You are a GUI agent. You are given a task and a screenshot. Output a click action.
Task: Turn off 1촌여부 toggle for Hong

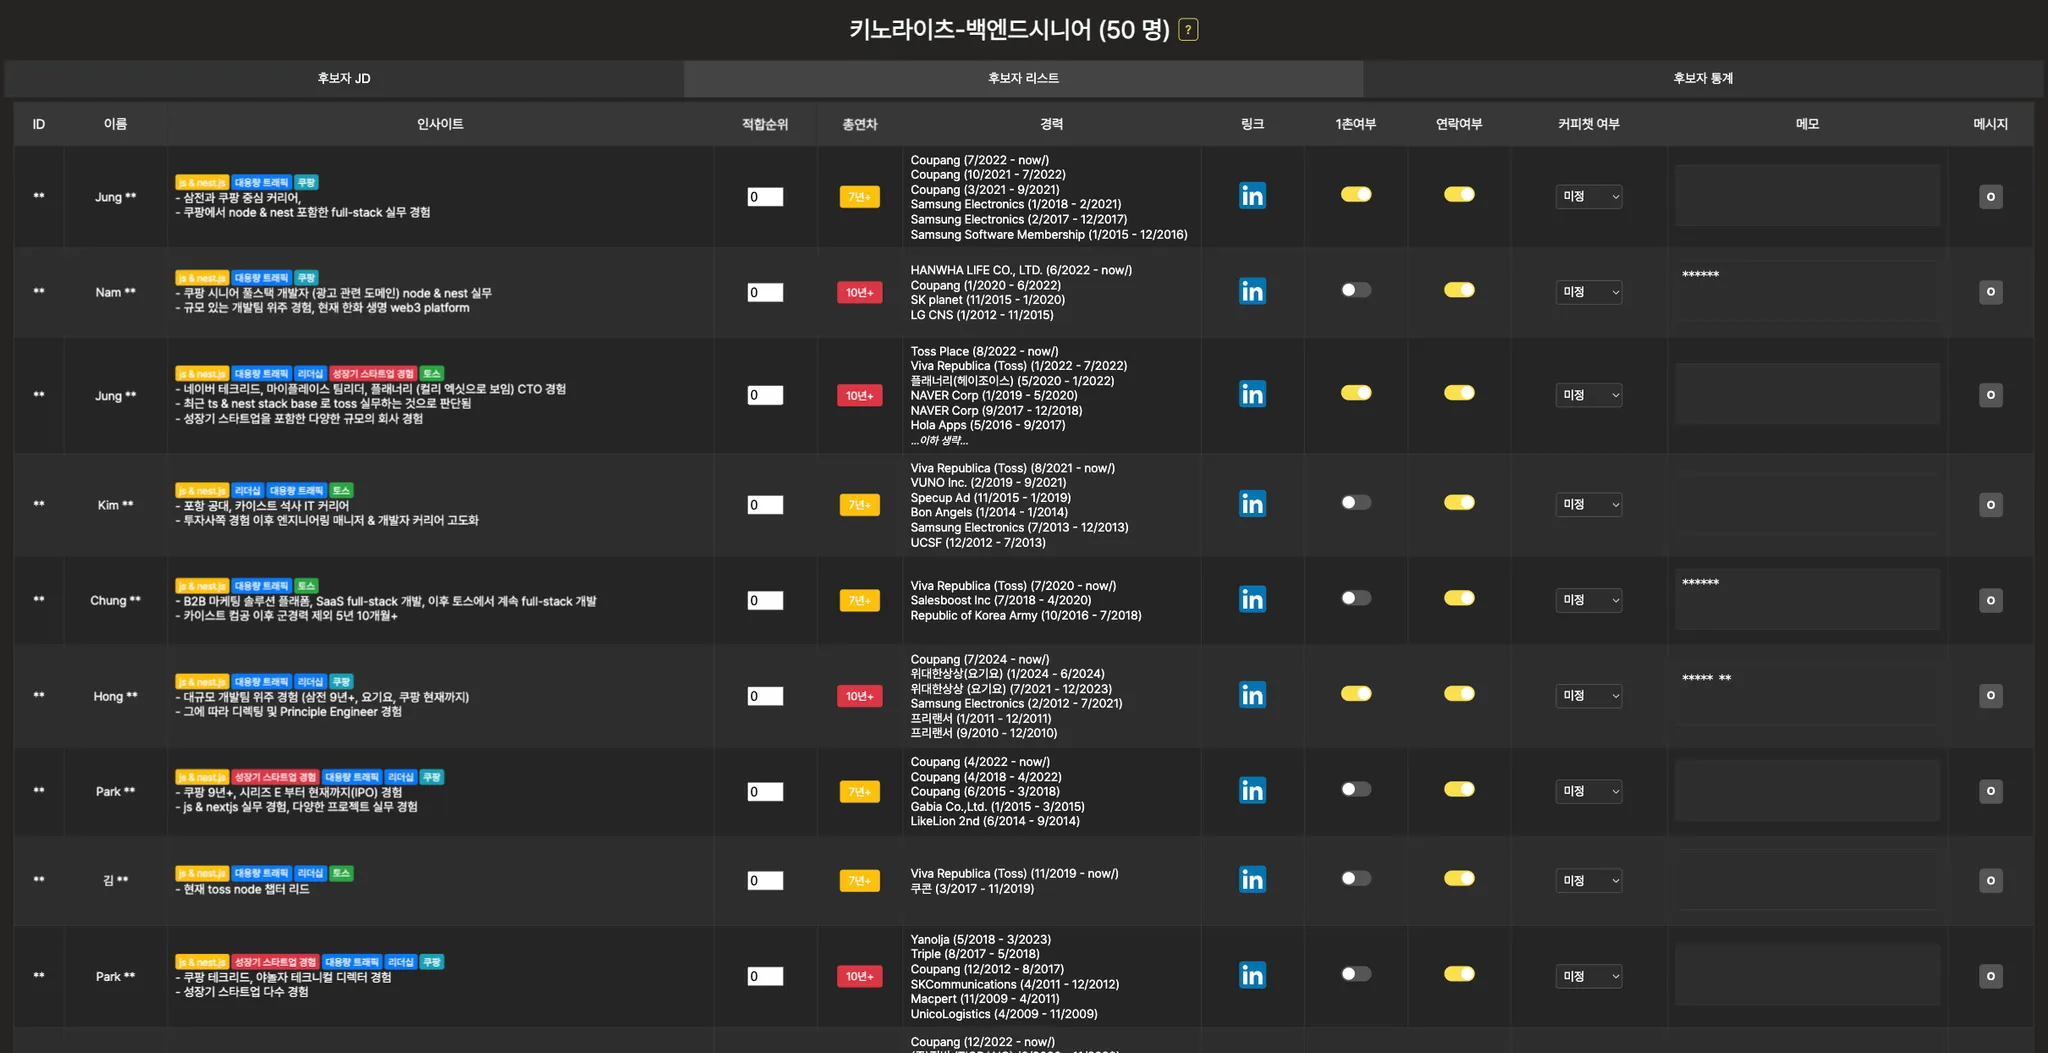pos(1356,694)
